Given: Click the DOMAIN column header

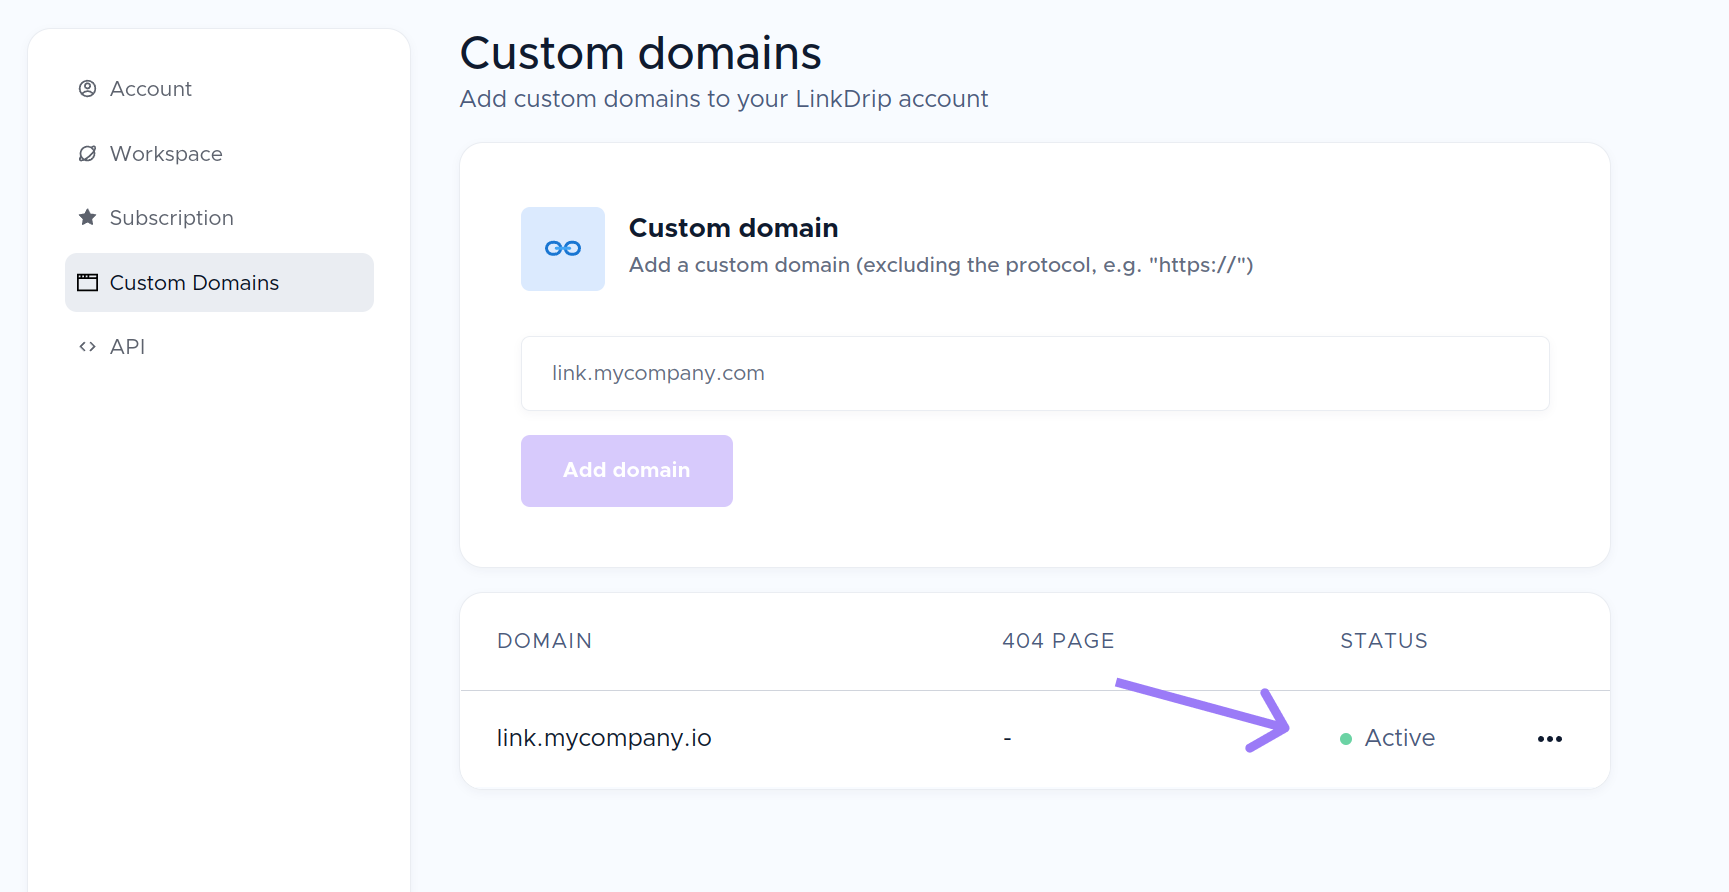Looking at the screenshot, I should [545, 641].
